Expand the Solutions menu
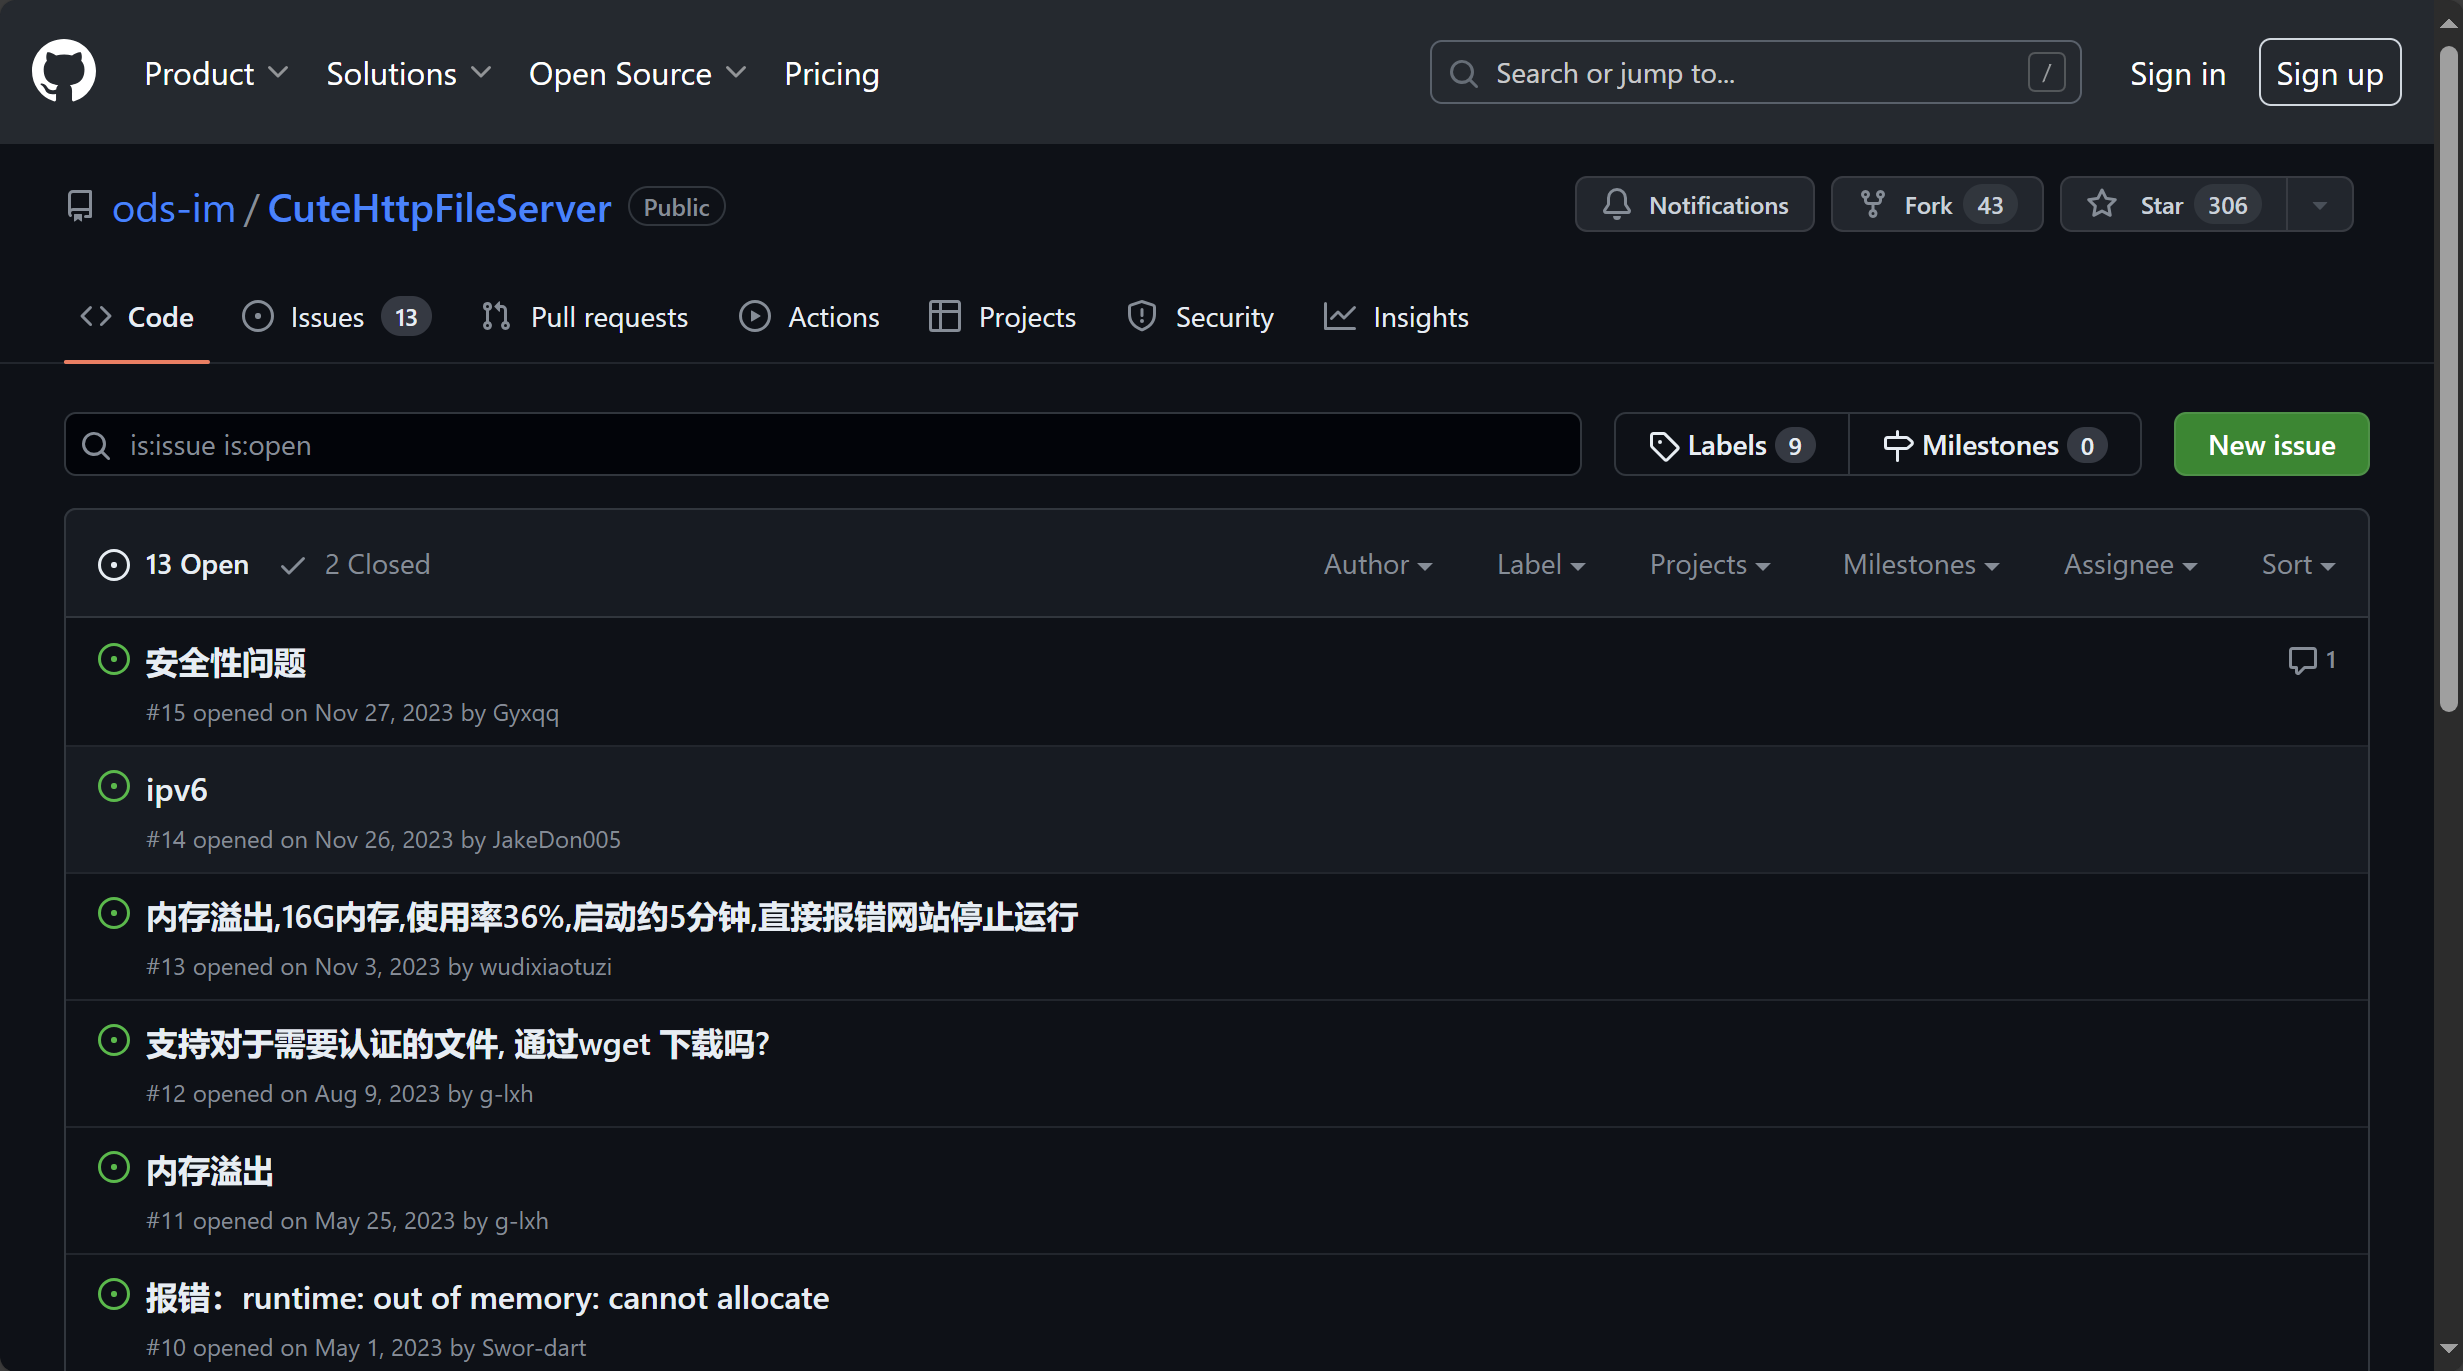Image resolution: width=2463 pixels, height=1371 pixels. (x=408, y=73)
